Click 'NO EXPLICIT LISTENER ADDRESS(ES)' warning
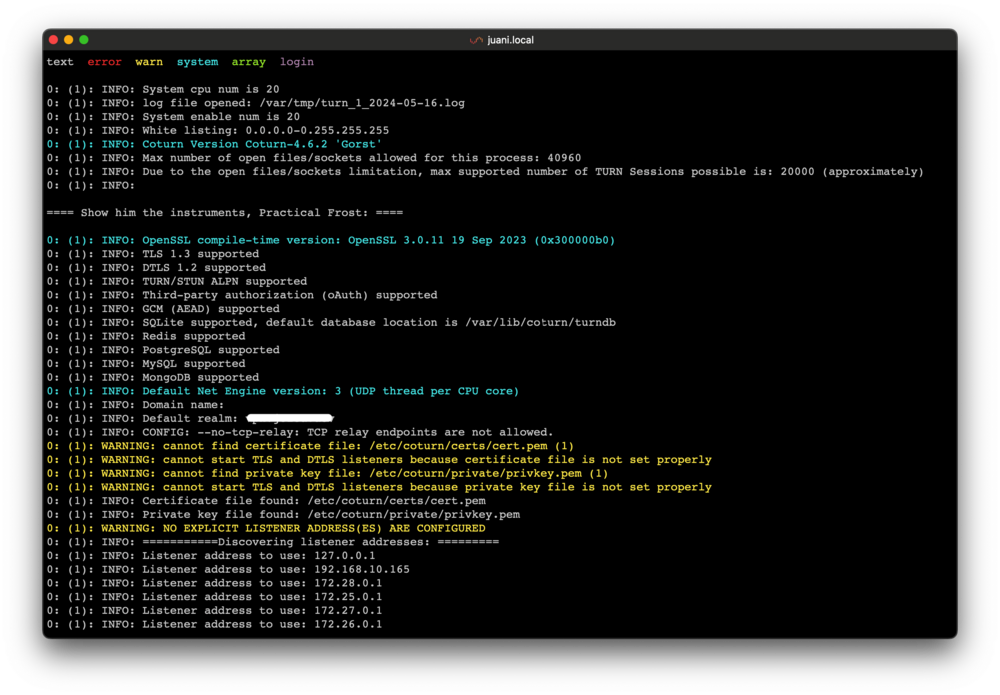Image resolution: width=1000 pixels, height=695 pixels. coord(266,529)
